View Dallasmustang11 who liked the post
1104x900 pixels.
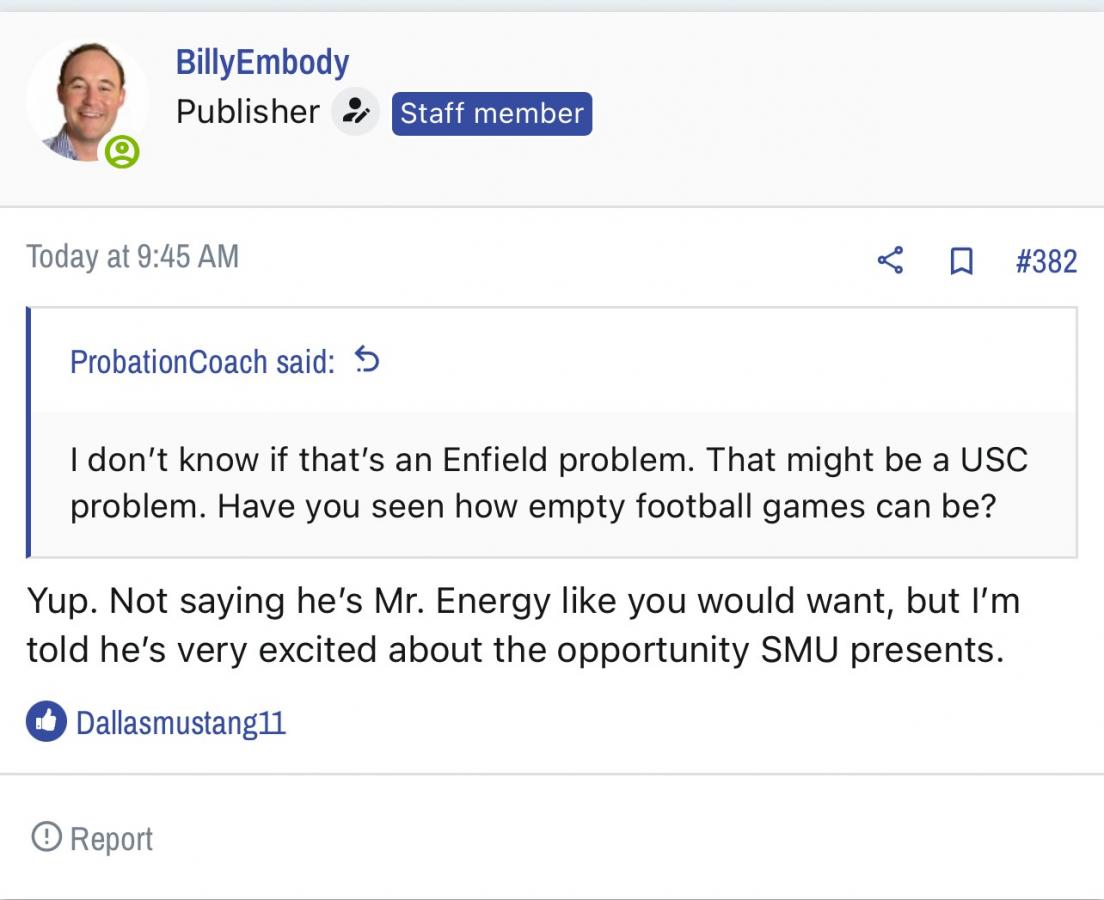tap(181, 722)
